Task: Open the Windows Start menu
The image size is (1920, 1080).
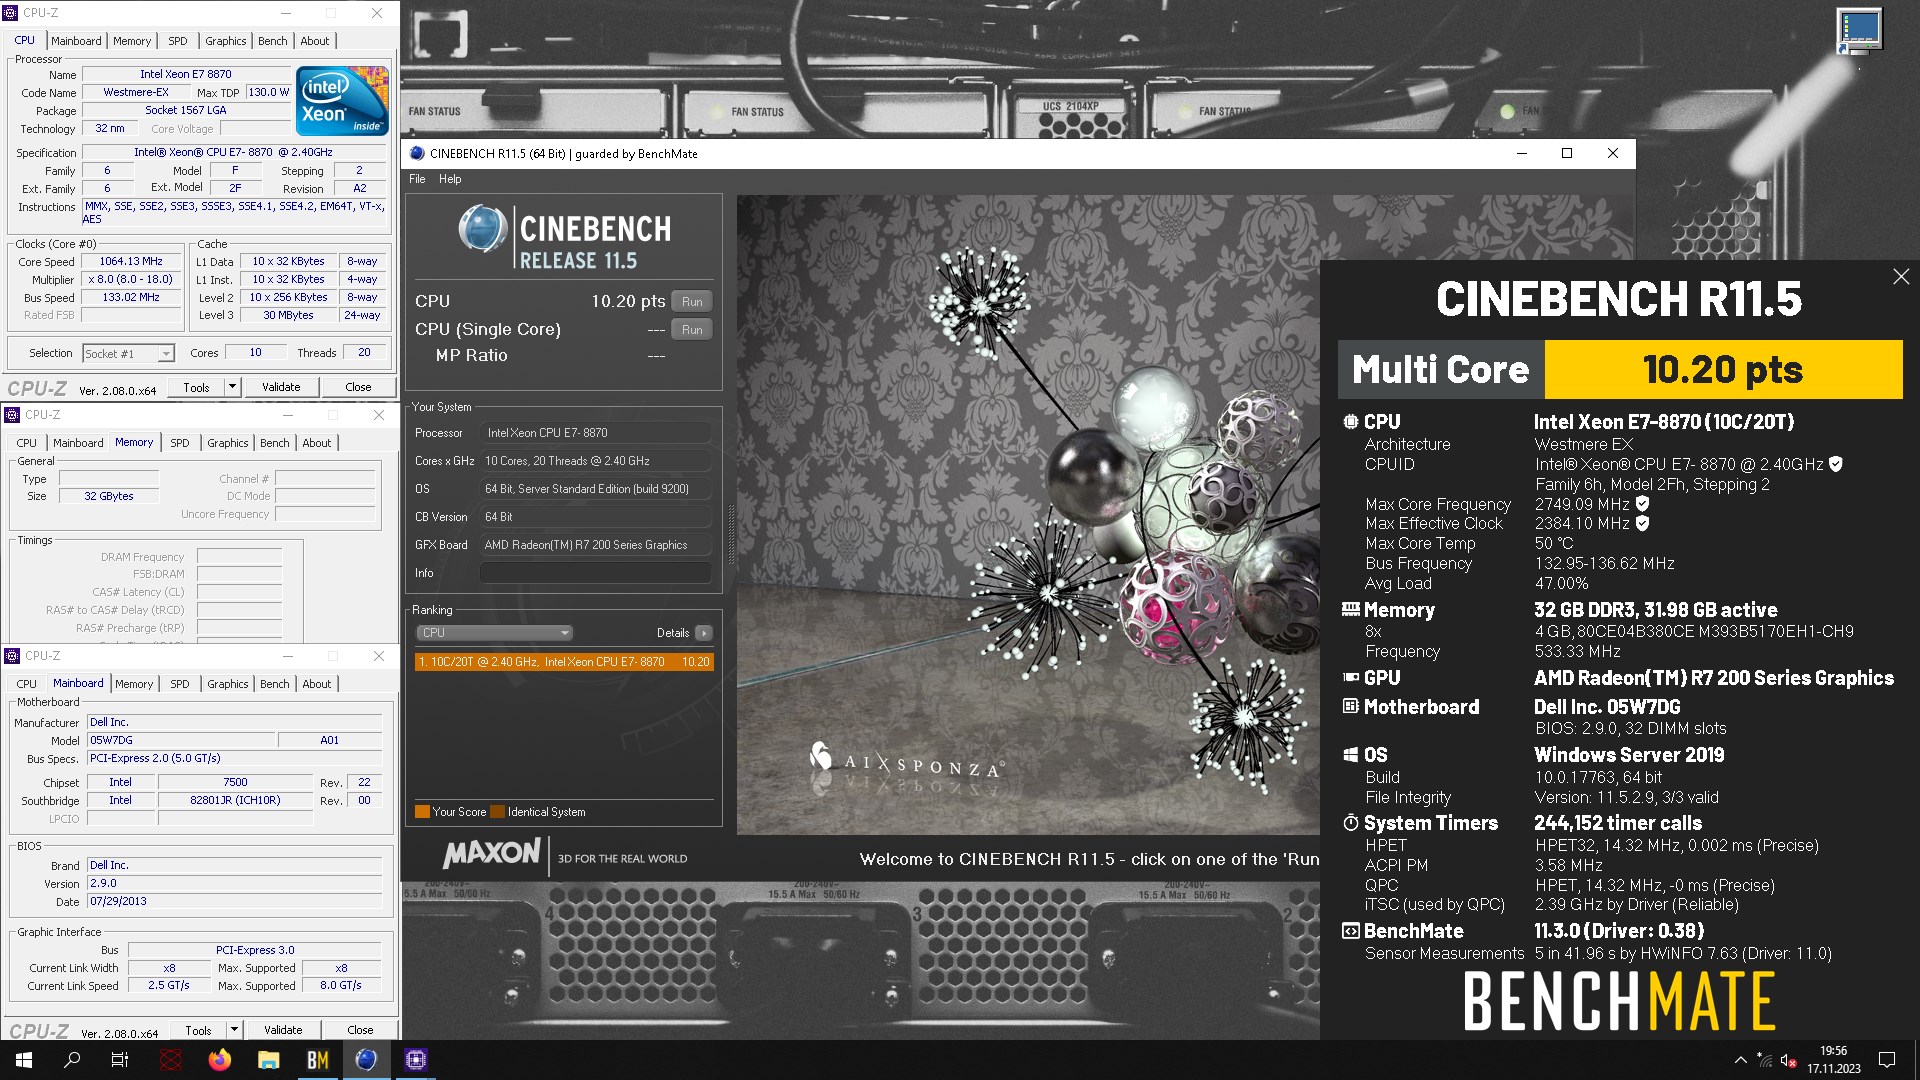Action: 24,1060
